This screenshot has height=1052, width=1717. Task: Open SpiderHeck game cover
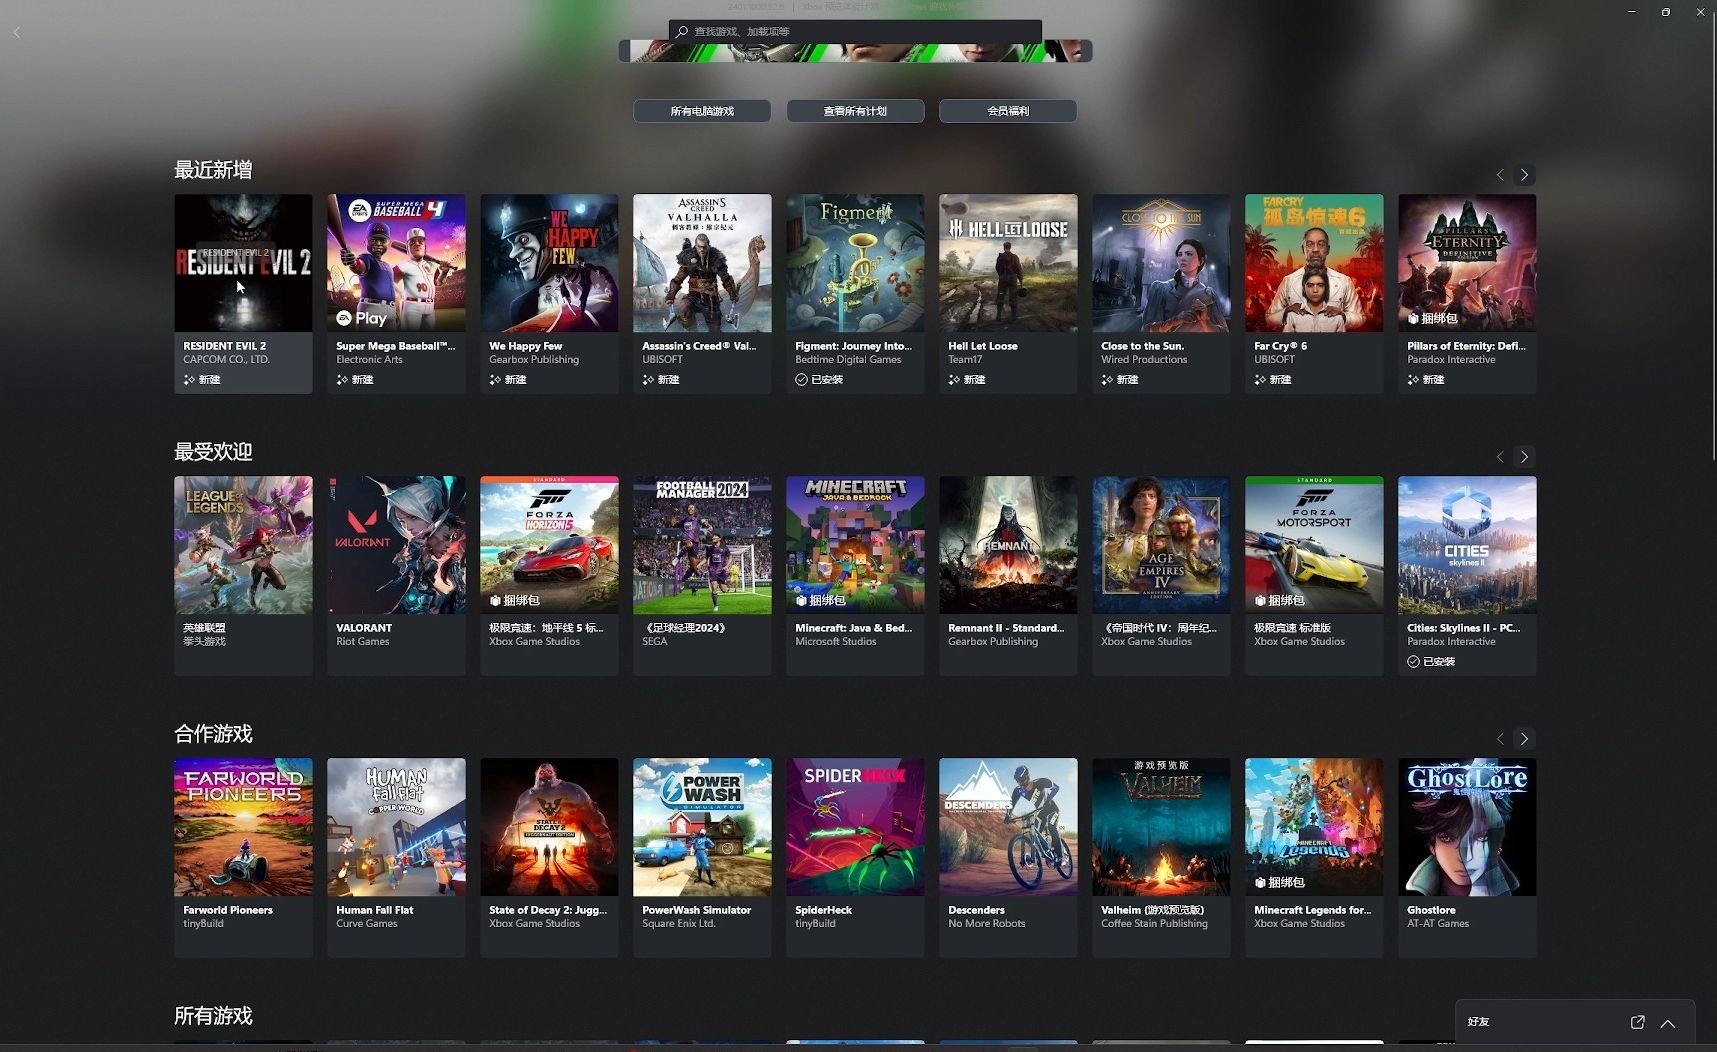(855, 827)
